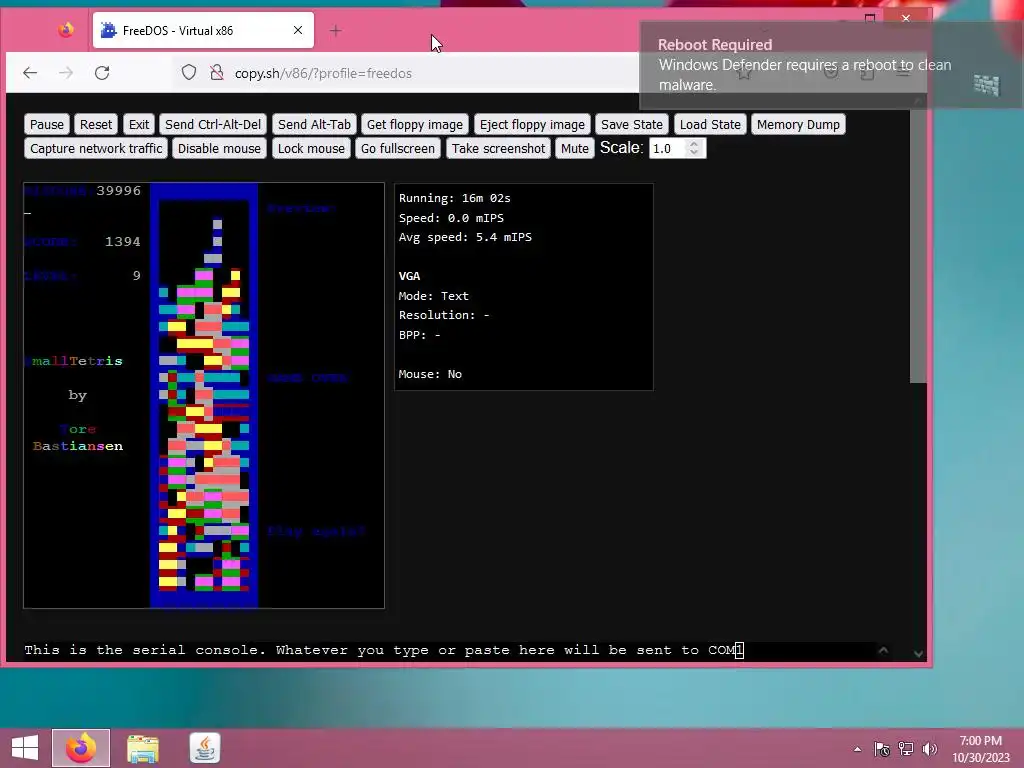Go fullscreen with emulator
The image size is (1024, 768).
(x=398, y=148)
